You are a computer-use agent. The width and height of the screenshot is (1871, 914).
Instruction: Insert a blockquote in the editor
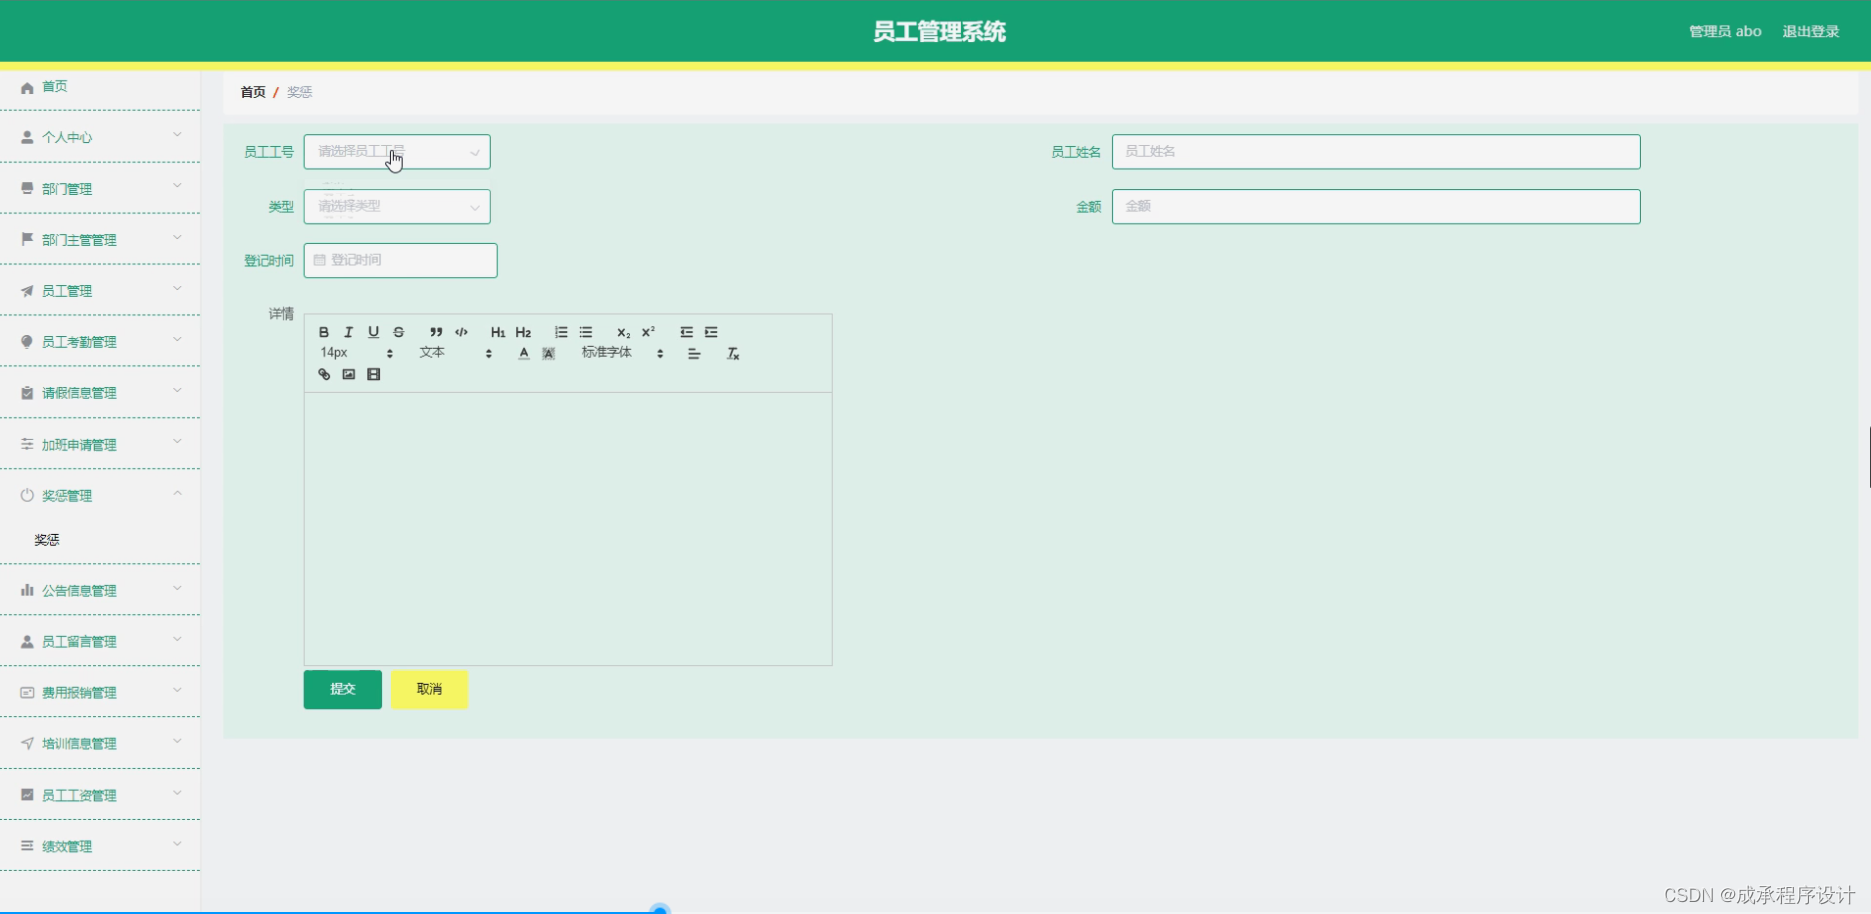(x=434, y=332)
